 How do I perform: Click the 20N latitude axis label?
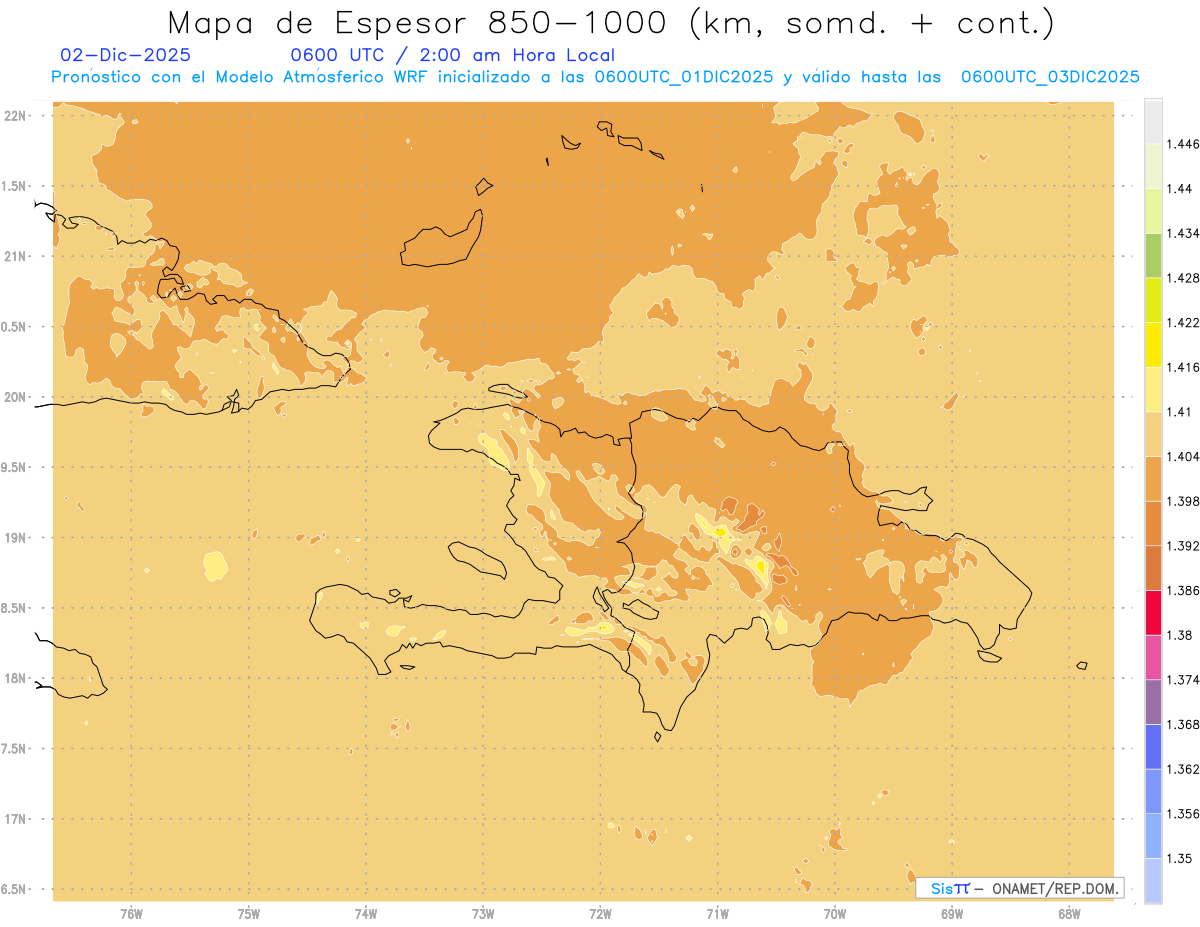point(17,397)
